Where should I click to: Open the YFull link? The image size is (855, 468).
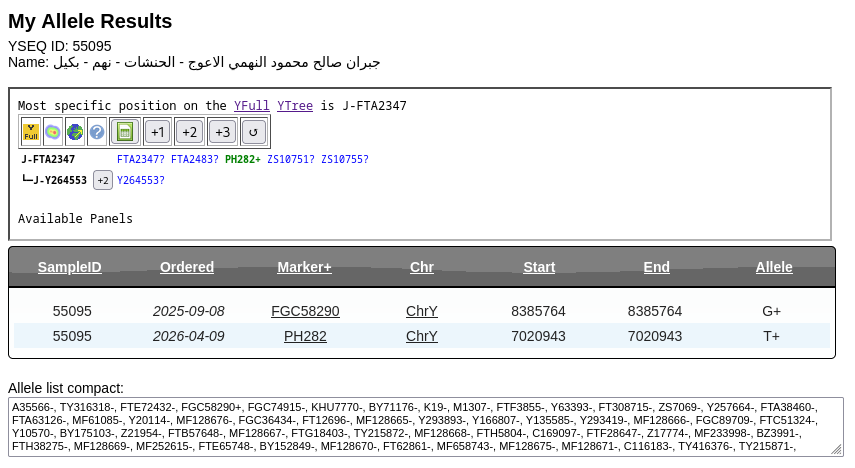click(251, 105)
